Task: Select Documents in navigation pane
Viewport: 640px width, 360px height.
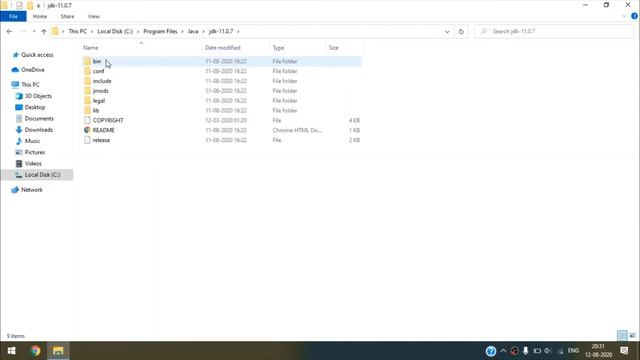Action: 39,118
